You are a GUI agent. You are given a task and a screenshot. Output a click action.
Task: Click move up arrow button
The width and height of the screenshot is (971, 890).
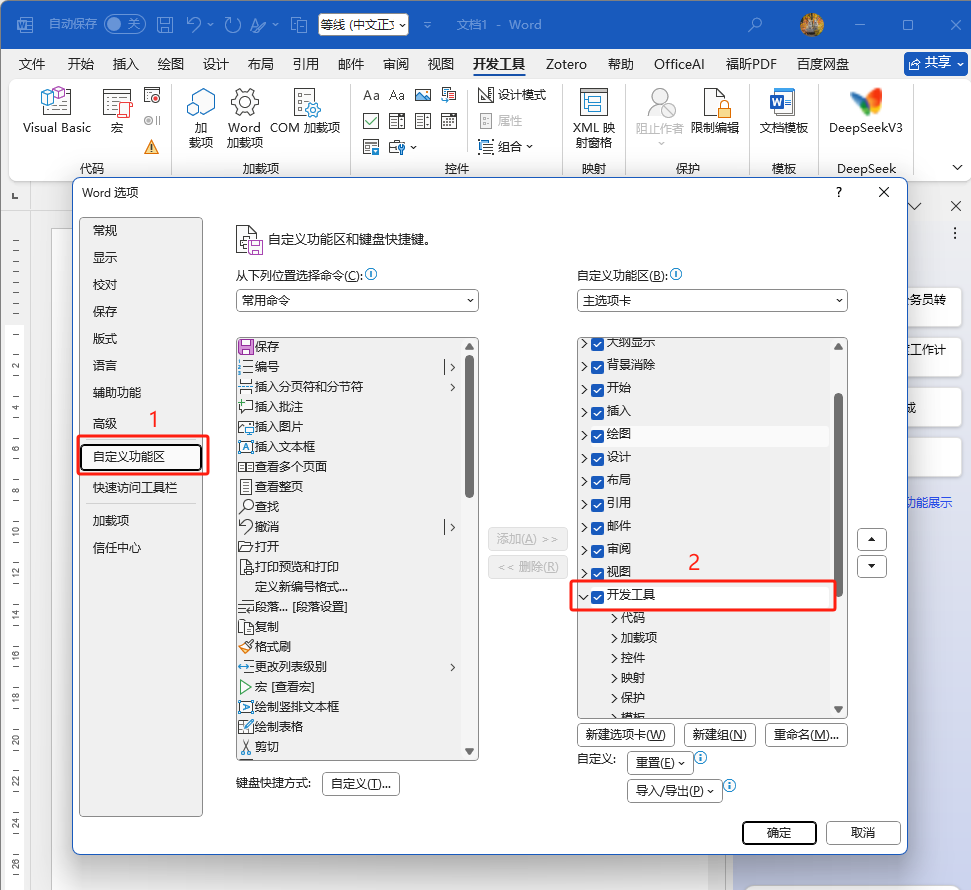pyautogui.click(x=872, y=539)
